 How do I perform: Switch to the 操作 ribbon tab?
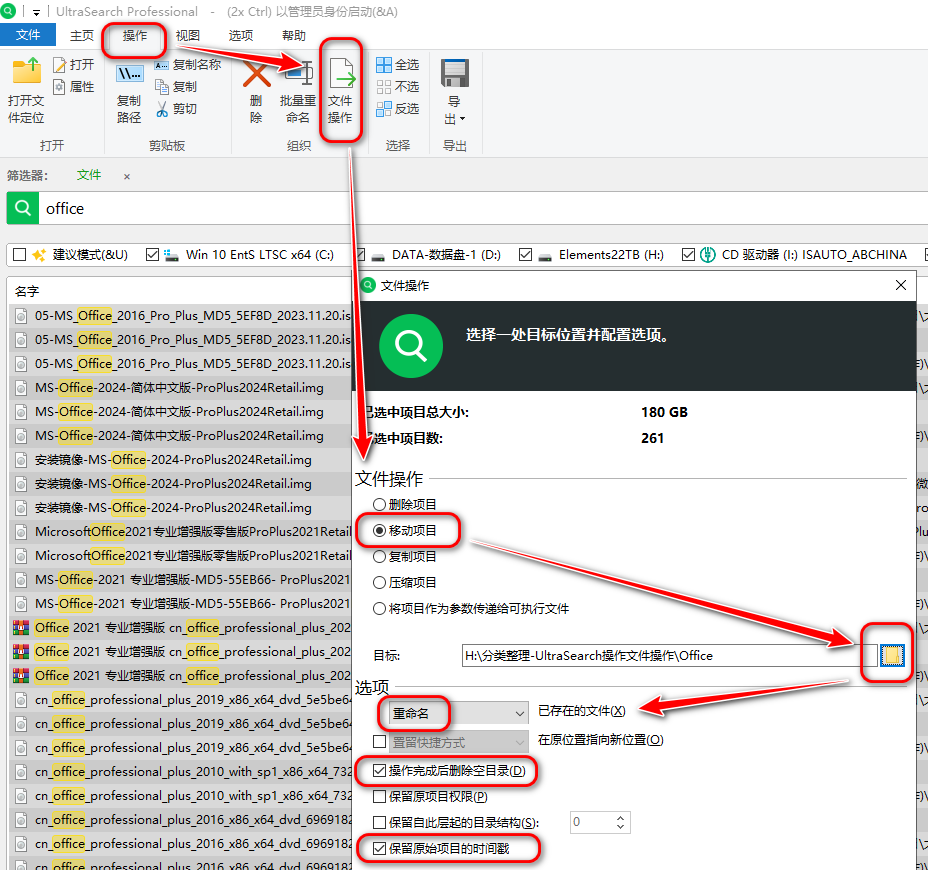pyautogui.click(x=134, y=36)
